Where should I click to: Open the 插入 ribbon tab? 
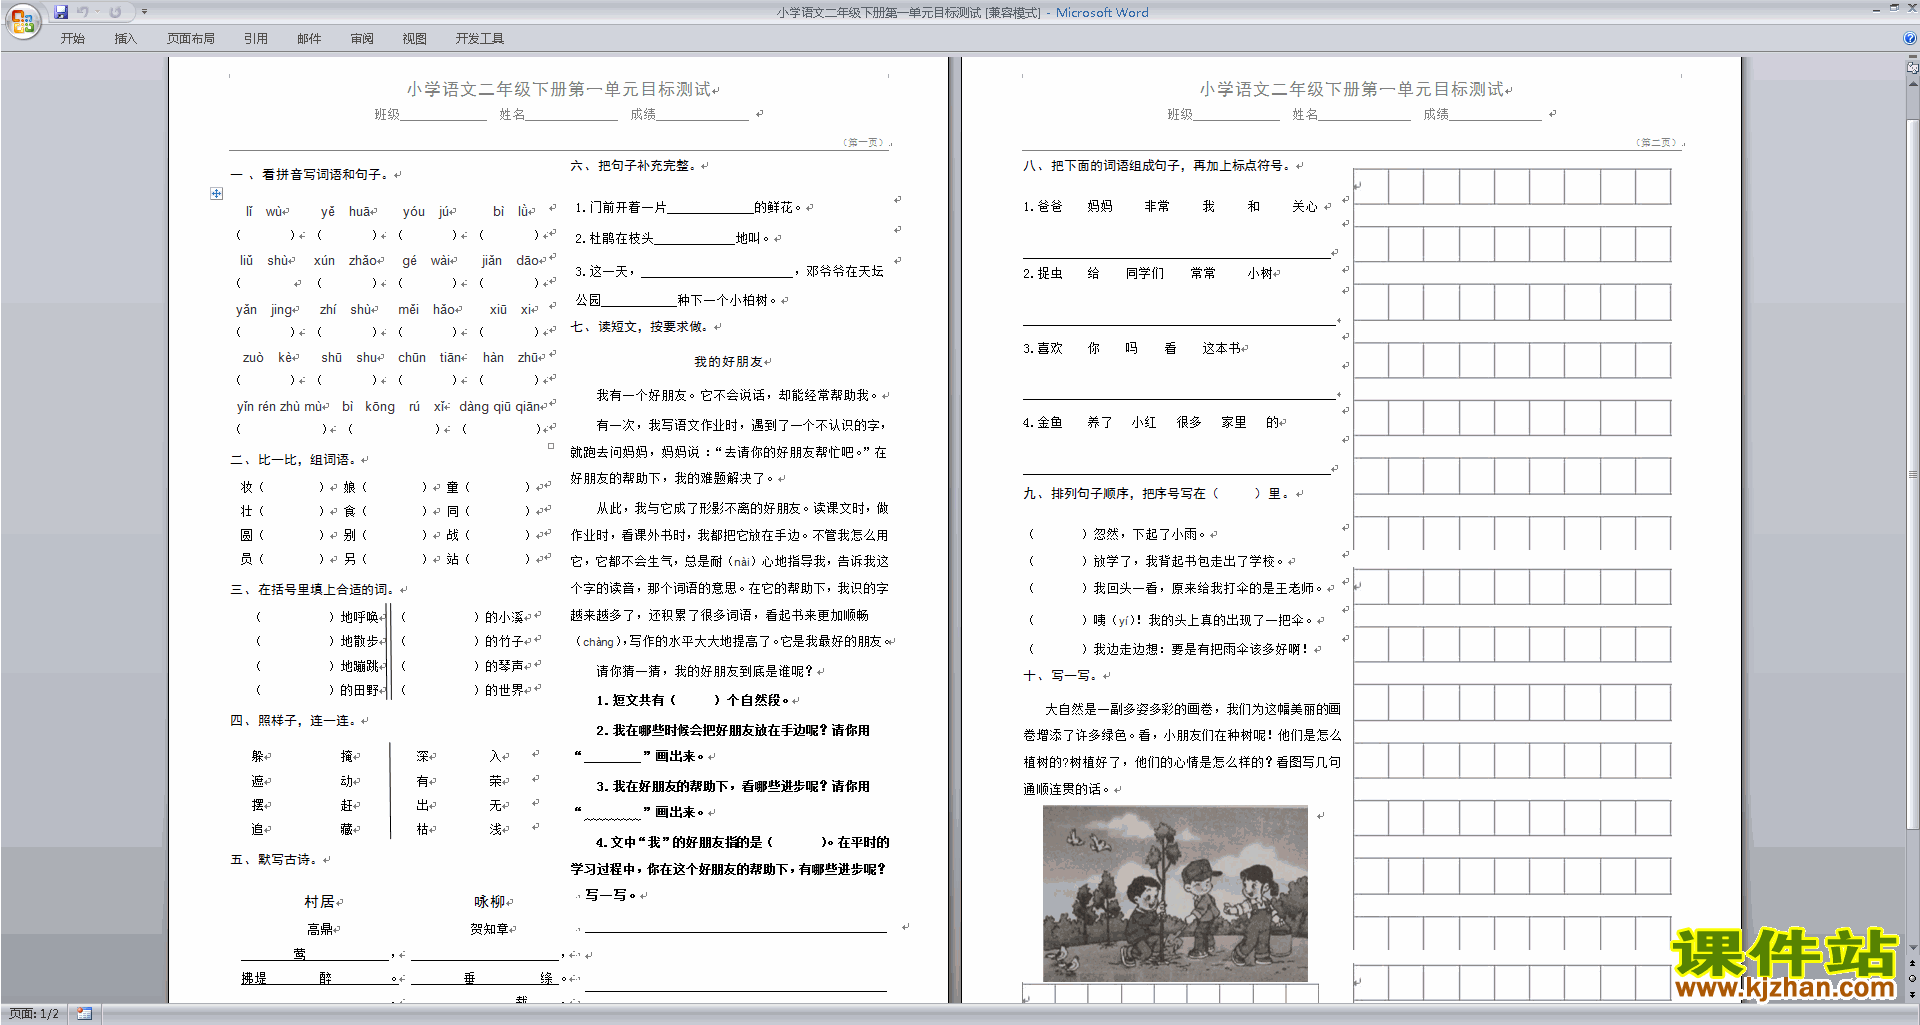[125, 39]
